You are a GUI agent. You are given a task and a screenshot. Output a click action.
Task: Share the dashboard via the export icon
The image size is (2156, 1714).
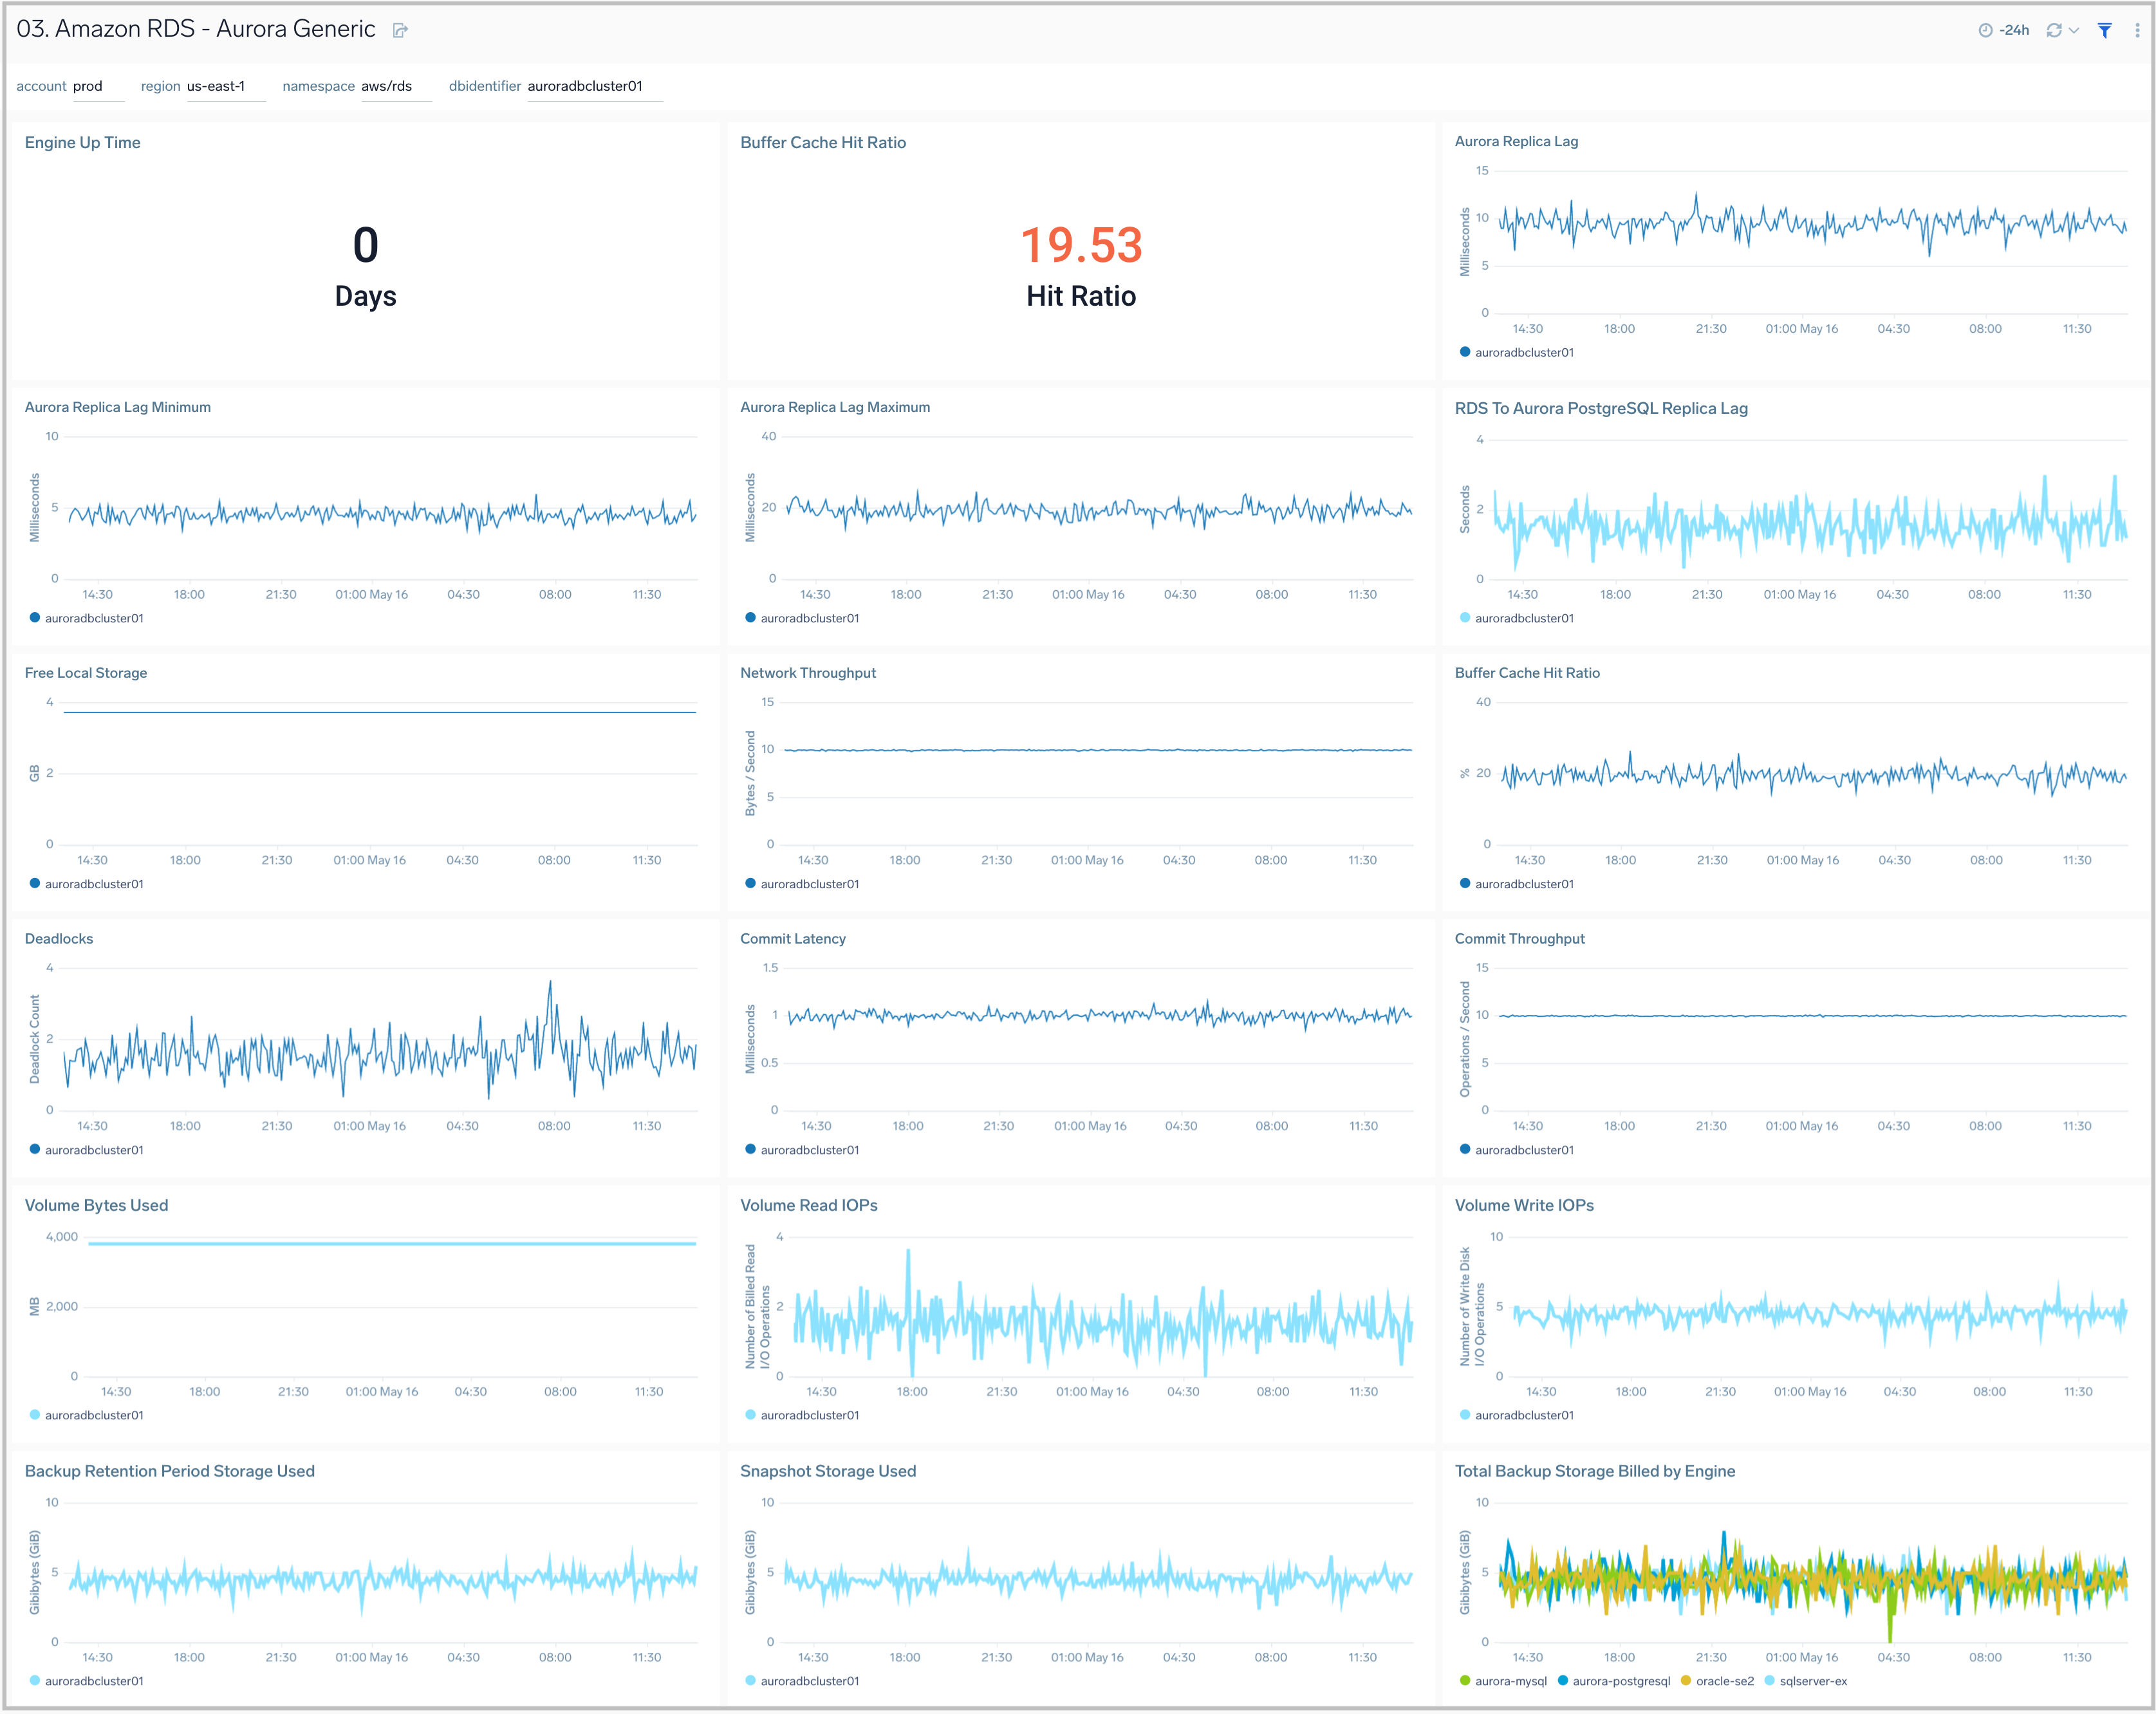point(400,30)
